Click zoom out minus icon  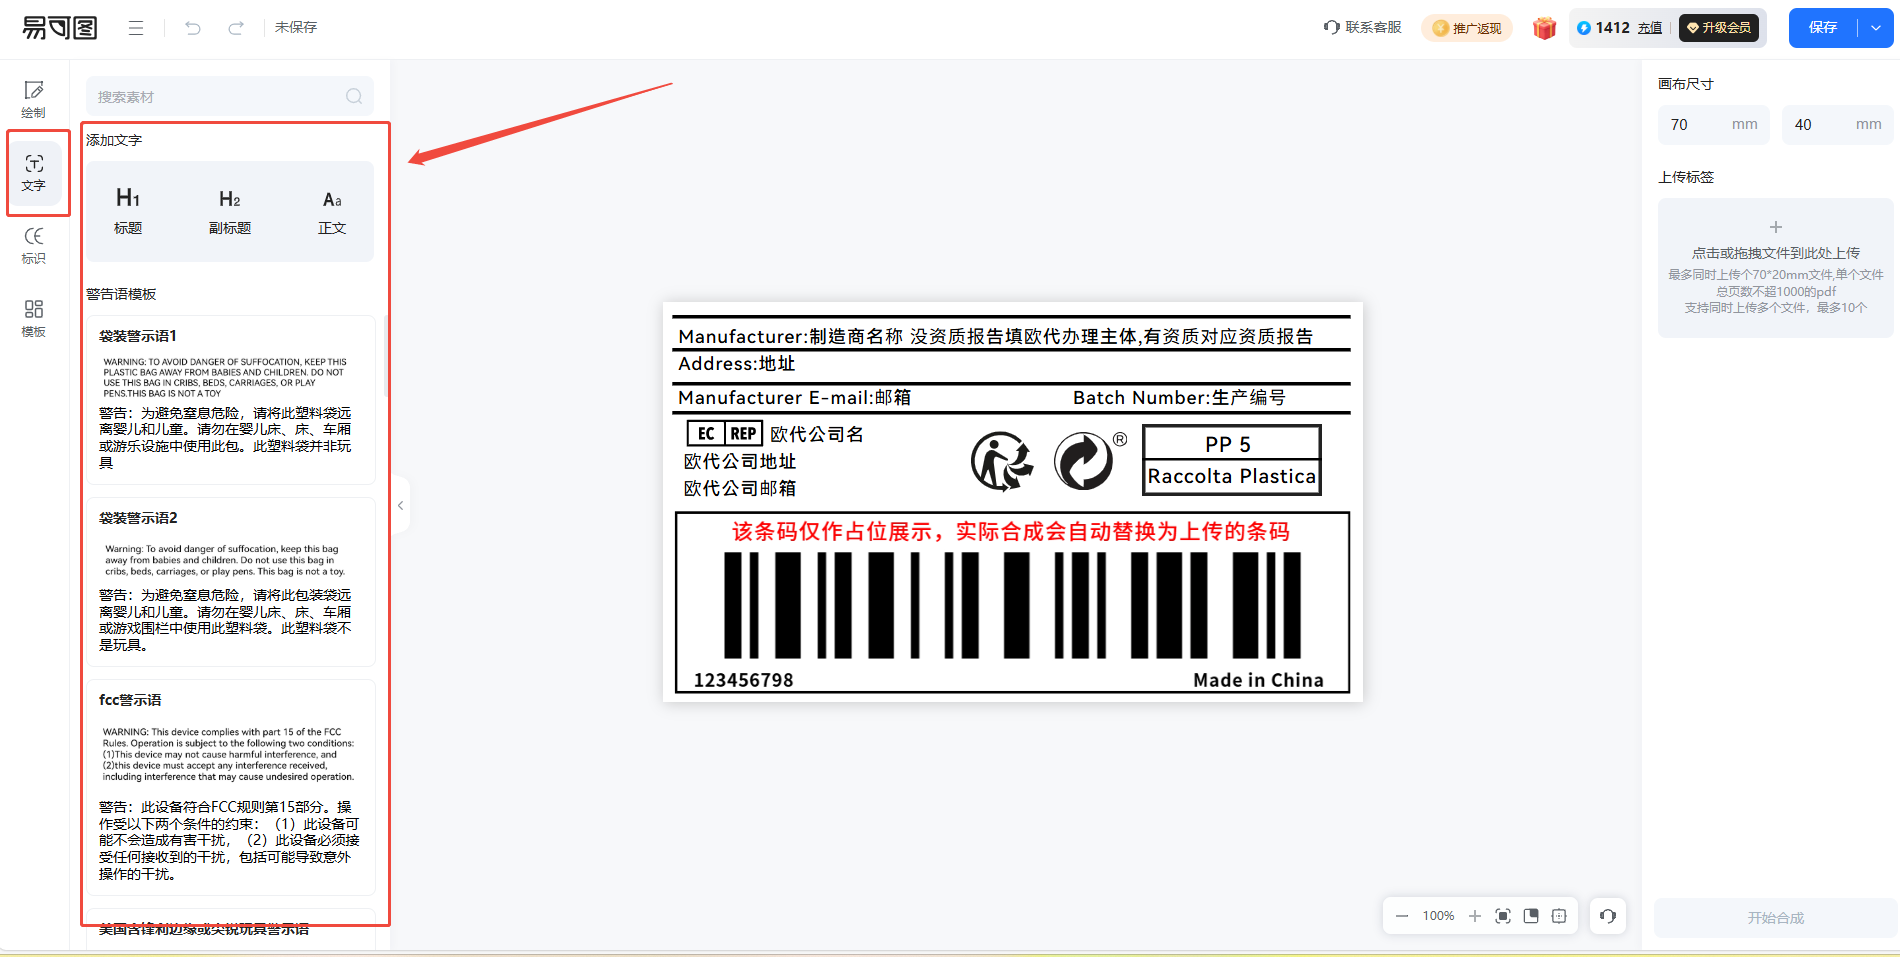click(1402, 916)
